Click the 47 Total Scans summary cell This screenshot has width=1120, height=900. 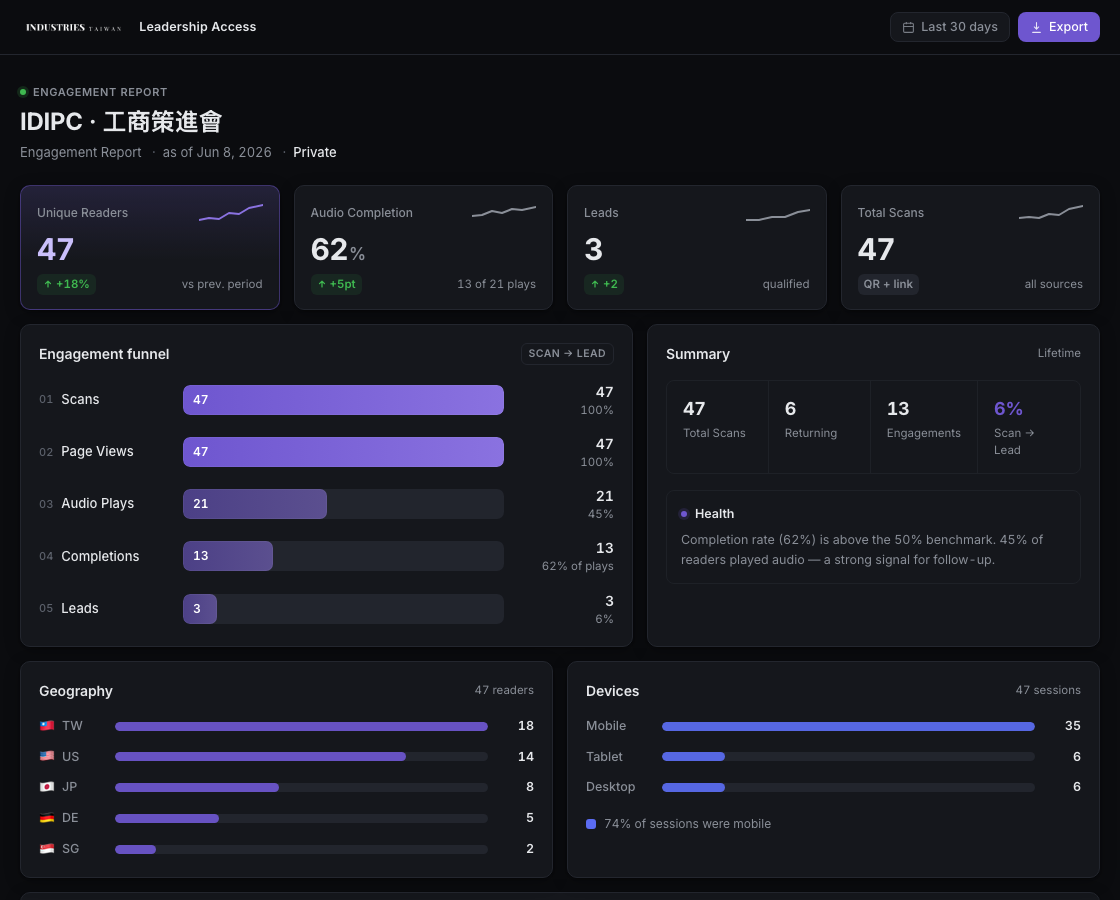click(717, 427)
